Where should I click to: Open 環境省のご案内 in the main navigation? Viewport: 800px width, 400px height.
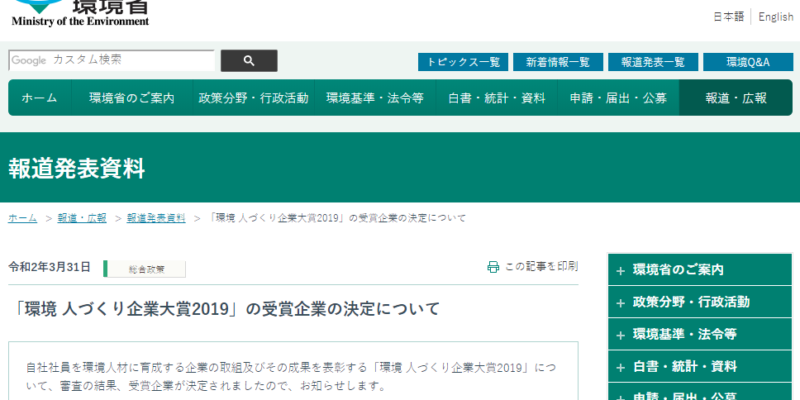[132, 97]
